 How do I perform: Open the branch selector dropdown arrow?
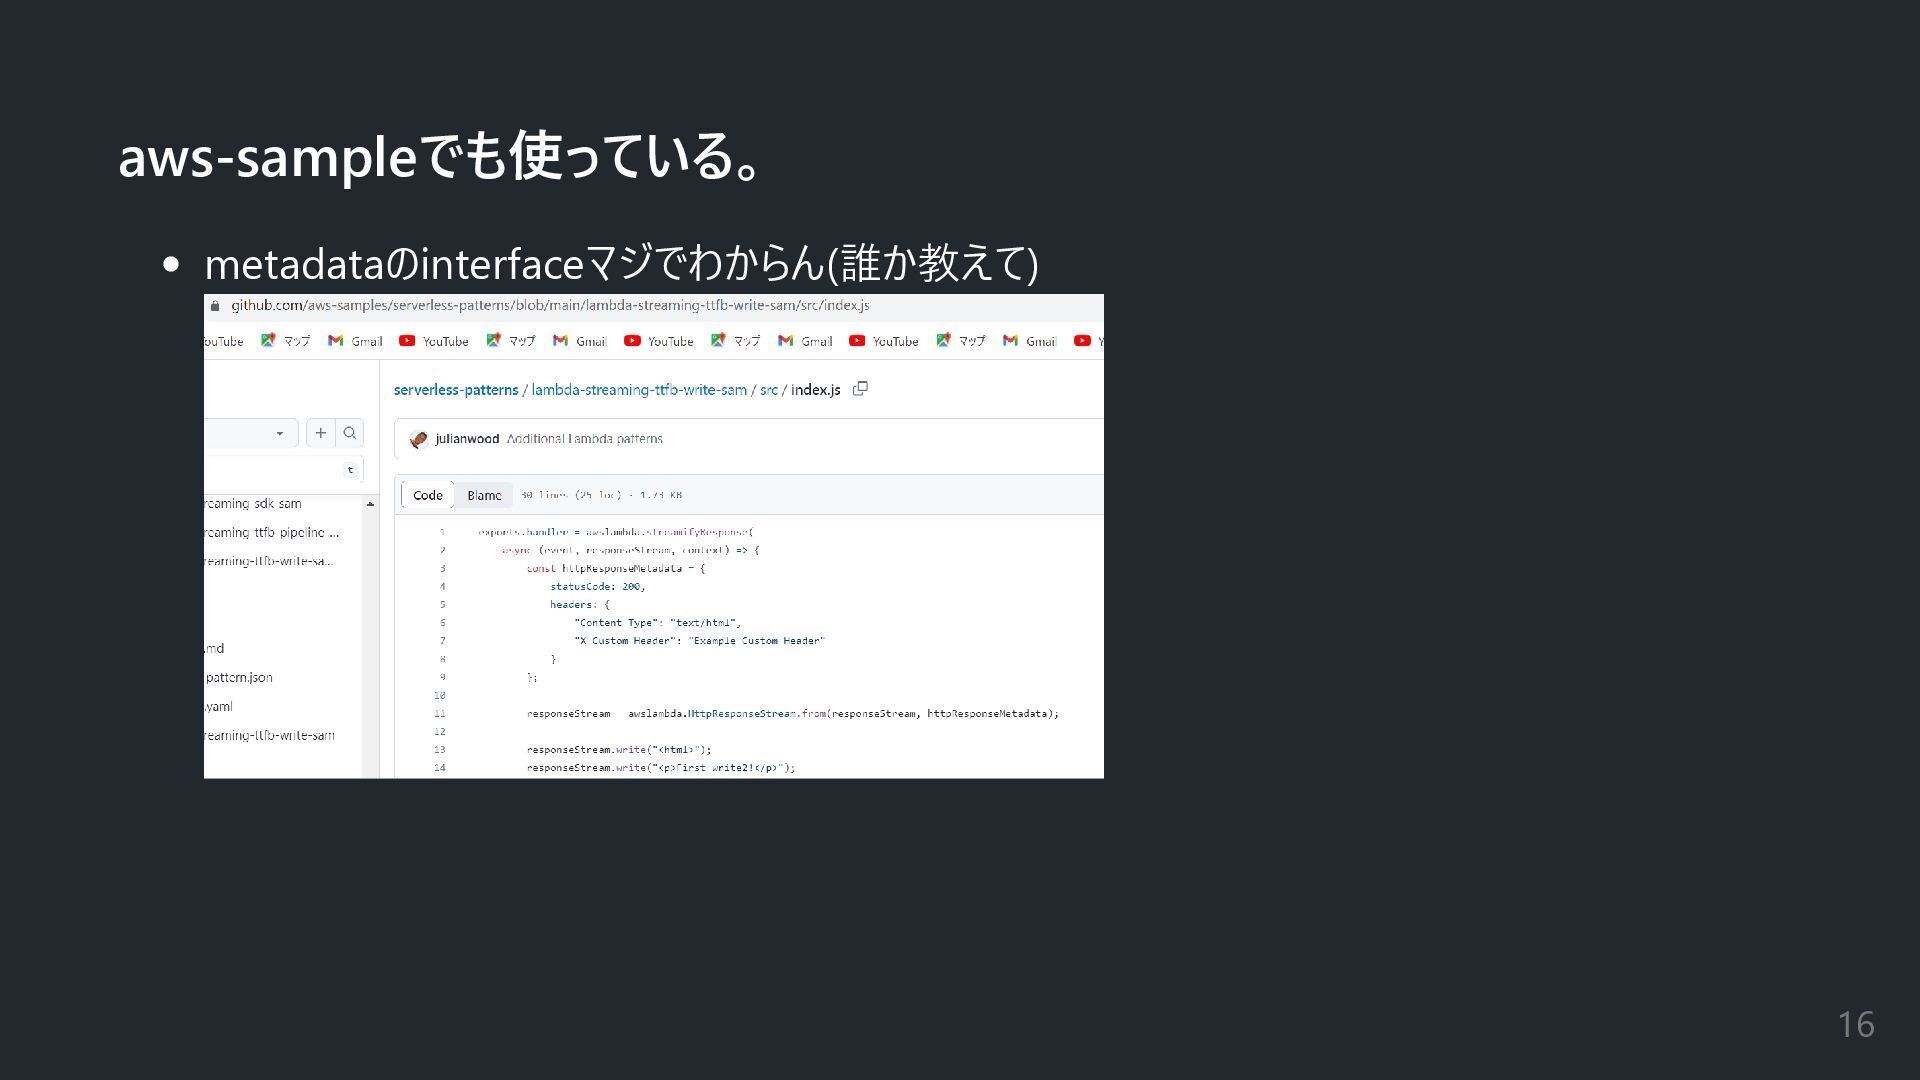tap(280, 433)
